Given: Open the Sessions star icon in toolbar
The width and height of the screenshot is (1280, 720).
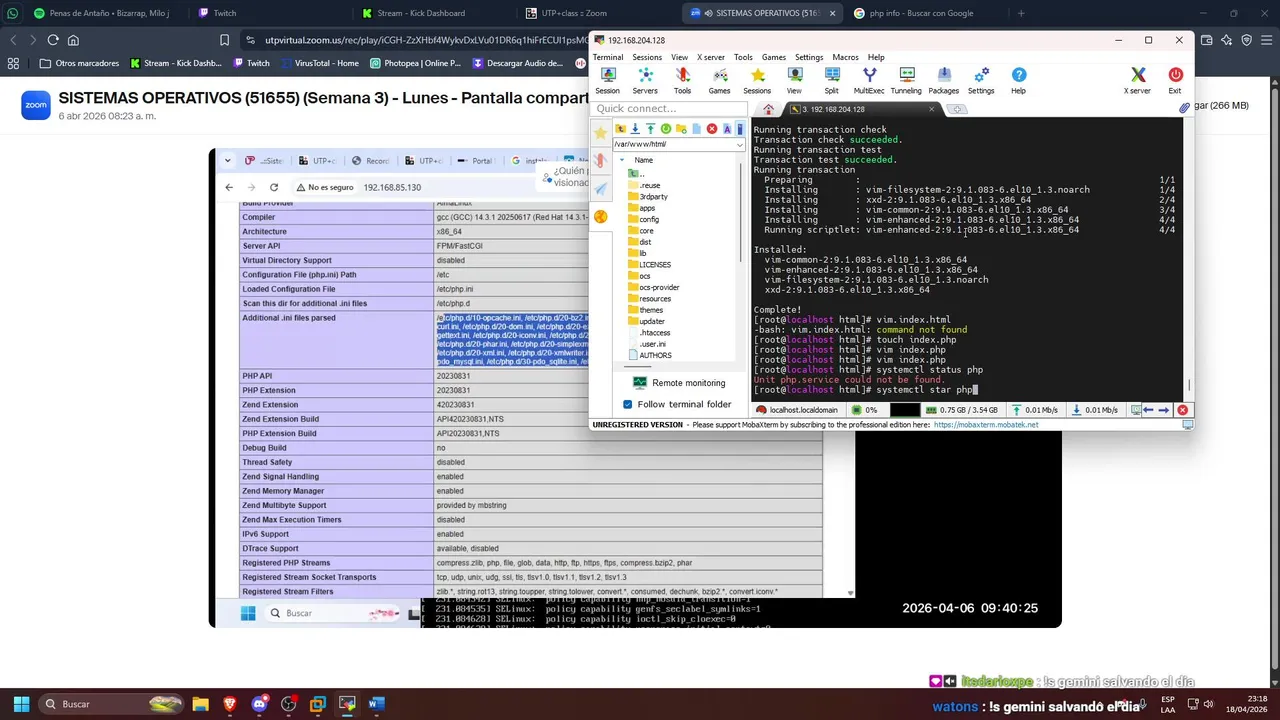Looking at the screenshot, I should point(757,80).
